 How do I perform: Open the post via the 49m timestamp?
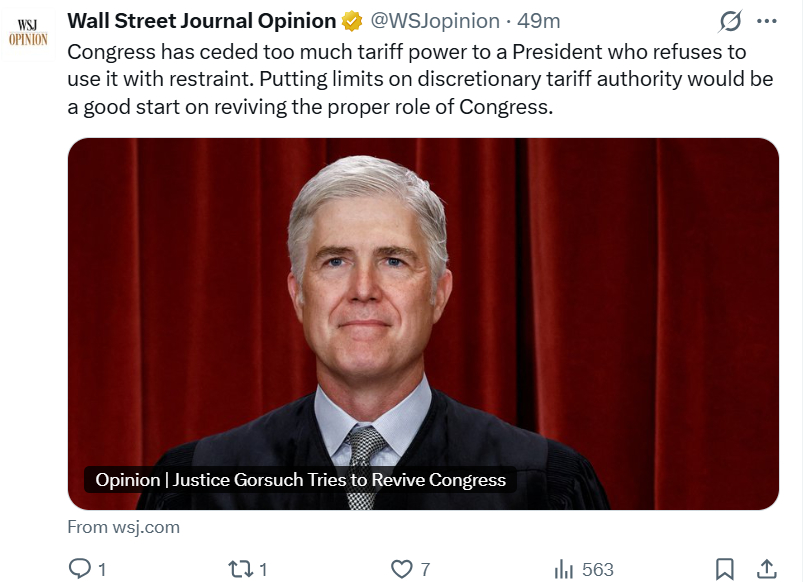coord(538,20)
